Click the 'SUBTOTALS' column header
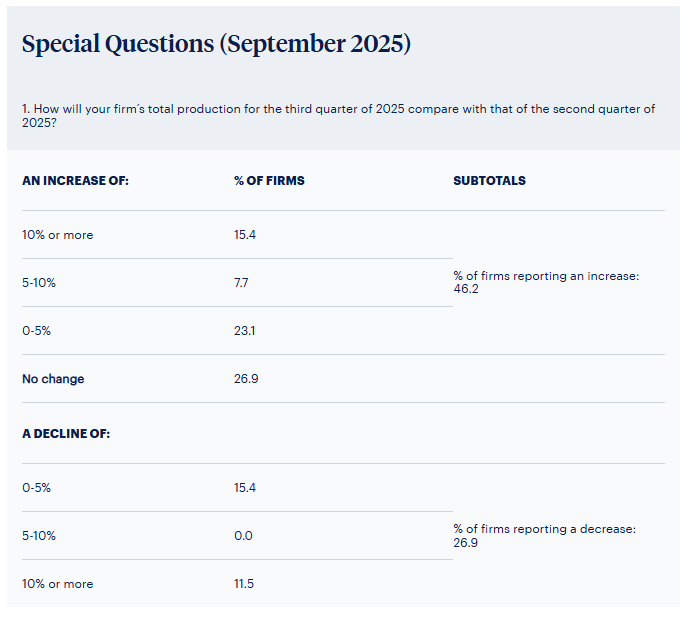 [489, 181]
